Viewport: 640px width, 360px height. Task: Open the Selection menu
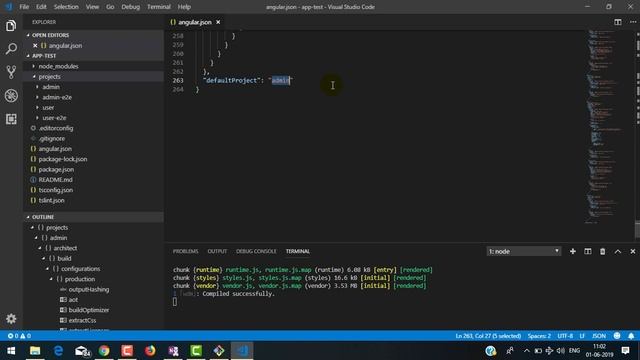tap(66, 7)
